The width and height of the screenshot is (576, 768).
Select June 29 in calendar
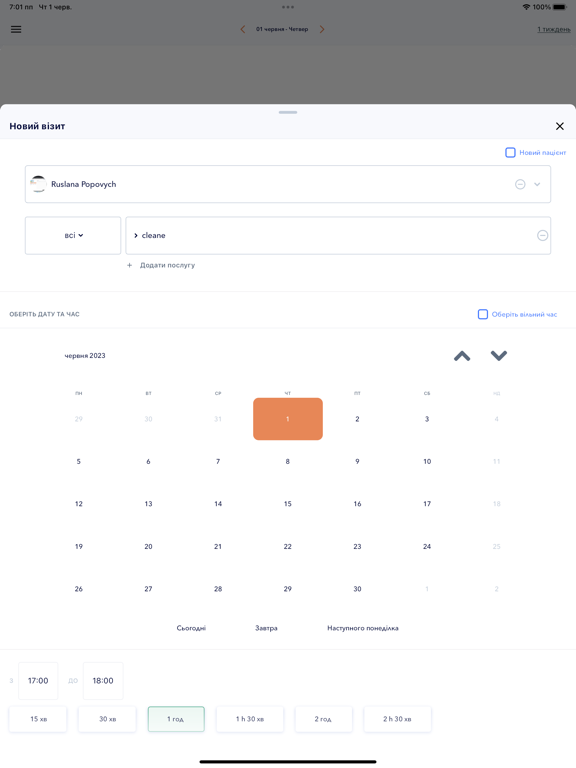[x=288, y=589]
